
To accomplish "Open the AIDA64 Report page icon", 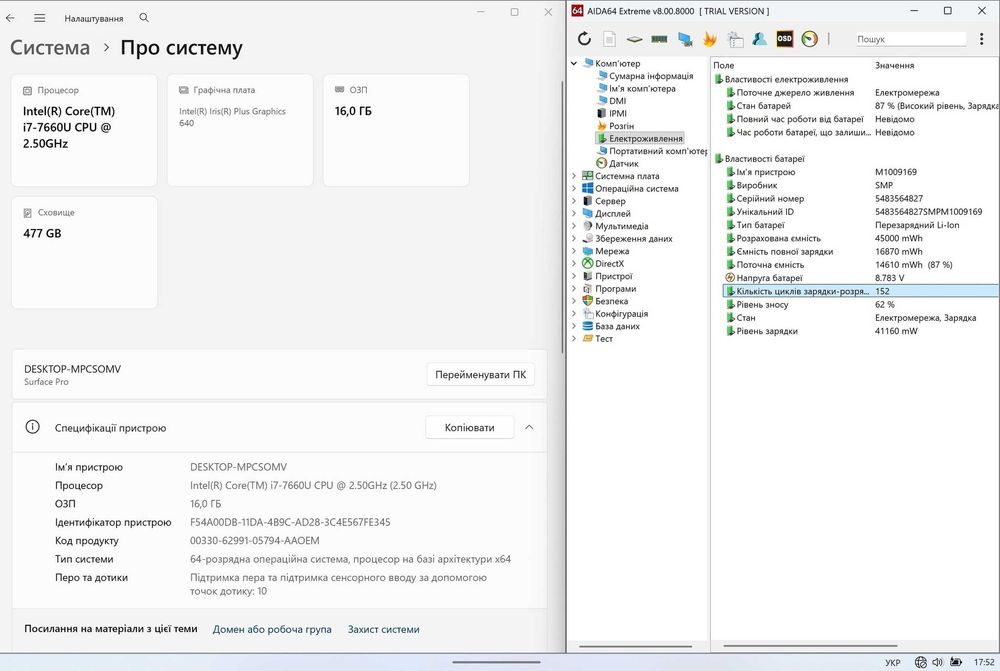I will click(x=609, y=39).
